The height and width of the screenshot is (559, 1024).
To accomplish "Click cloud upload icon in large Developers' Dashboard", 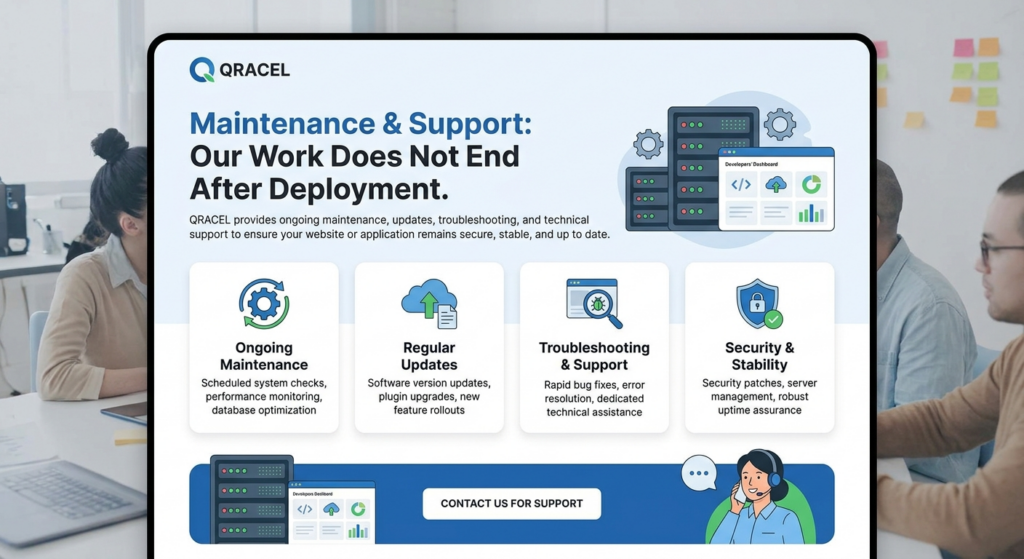I will (x=776, y=185).
